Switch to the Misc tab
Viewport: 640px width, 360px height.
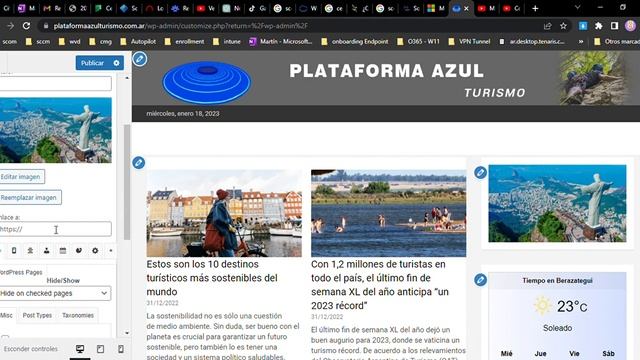7,315
